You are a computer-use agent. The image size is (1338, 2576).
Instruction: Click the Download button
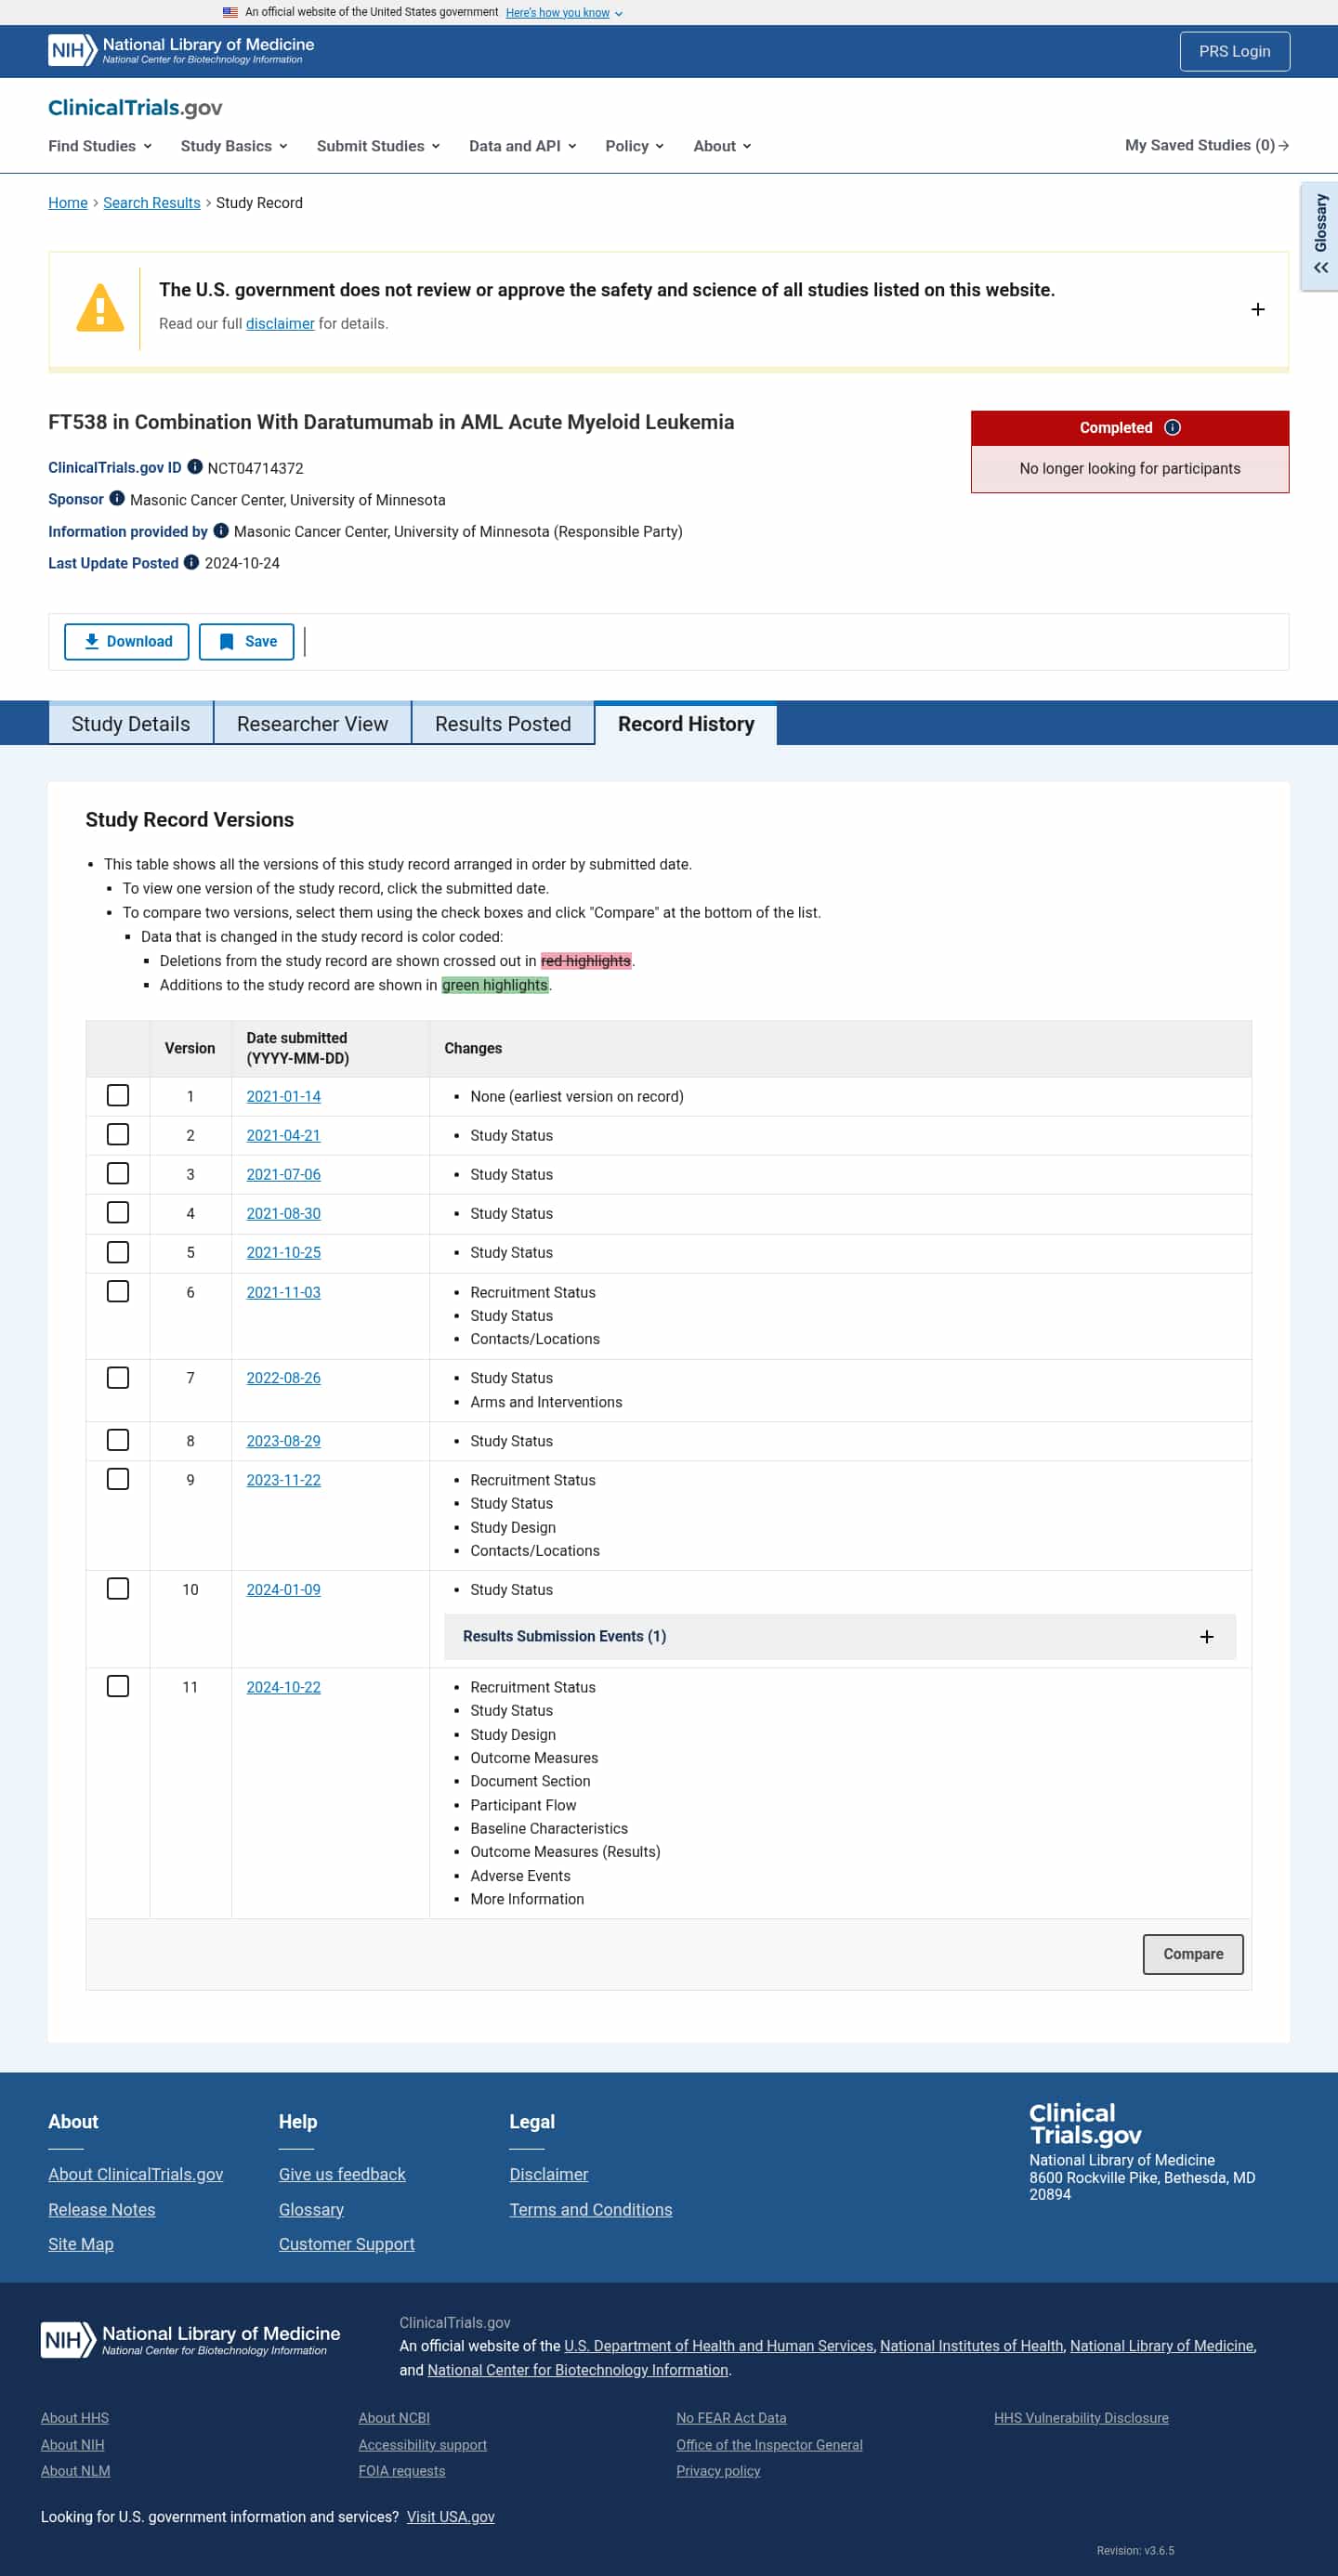(127, 642)
